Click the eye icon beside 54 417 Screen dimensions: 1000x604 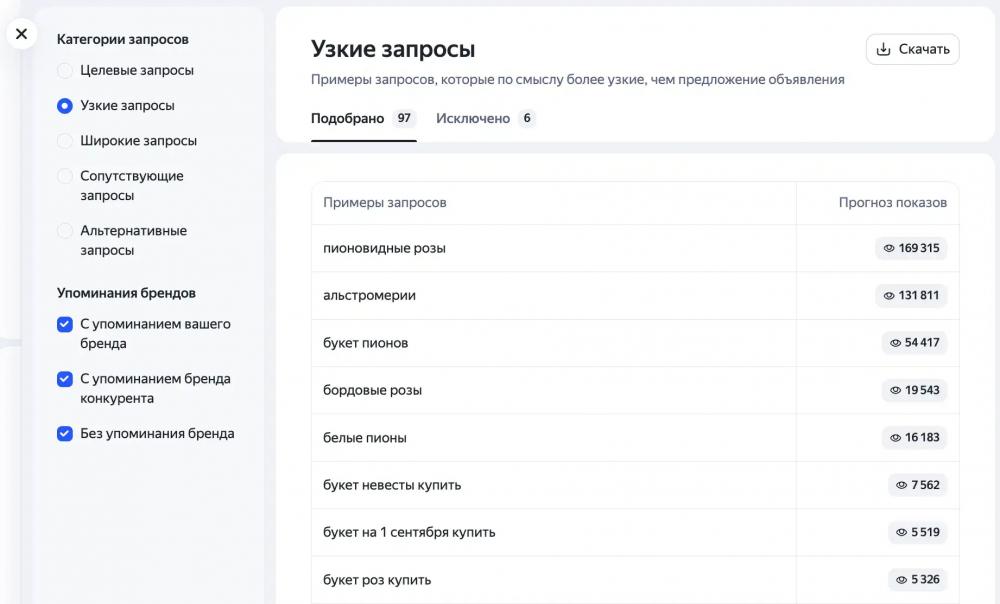coord(895,343)
